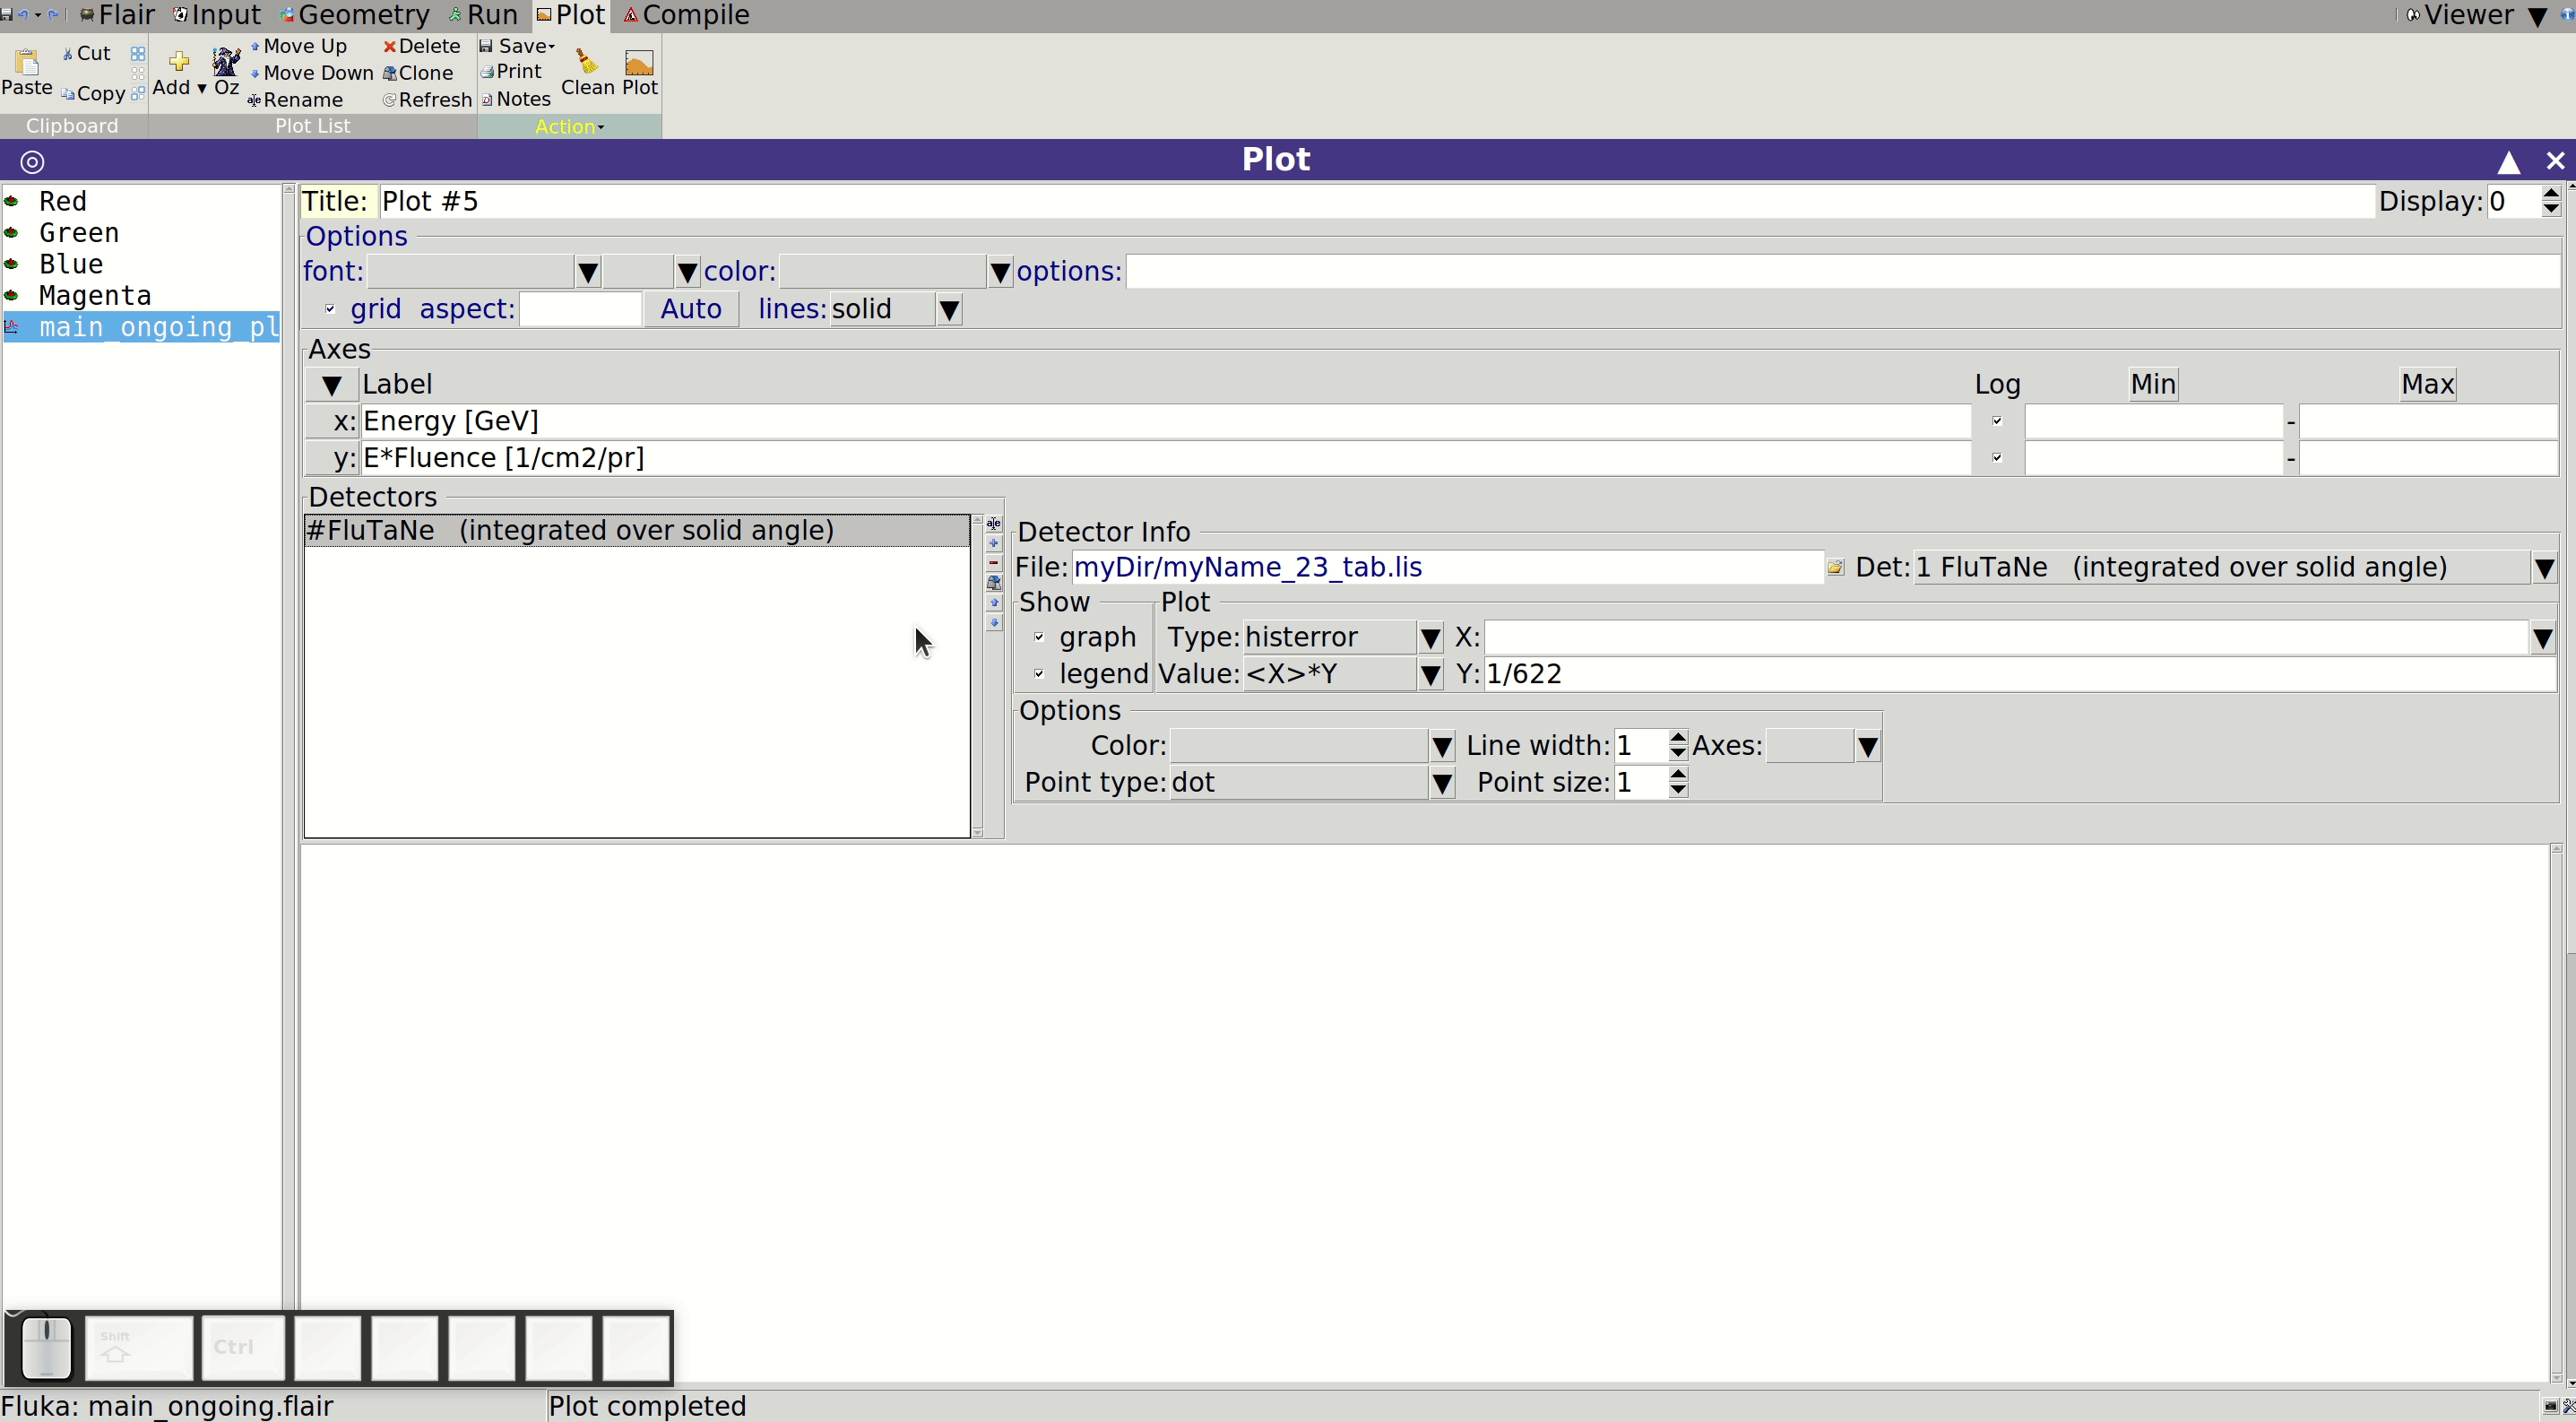Toggle the graph show checkbox
The image size is (2576, 1422).
coord(1039,637)
